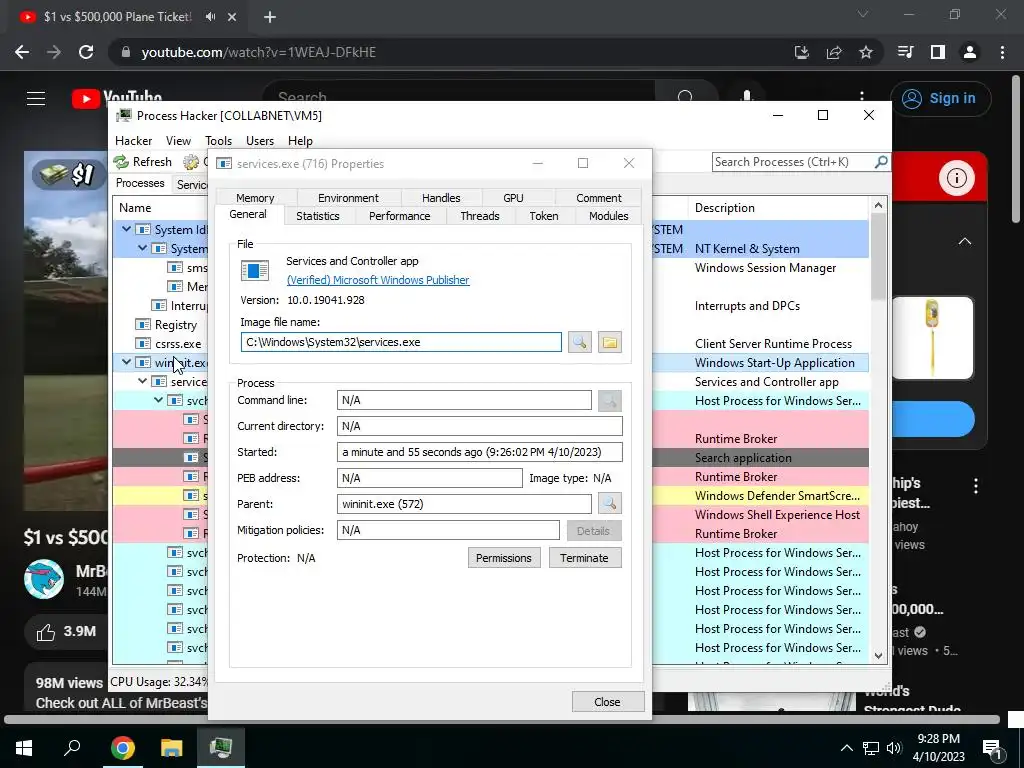Switch to the Statistics tab

[x=317, y=216]
